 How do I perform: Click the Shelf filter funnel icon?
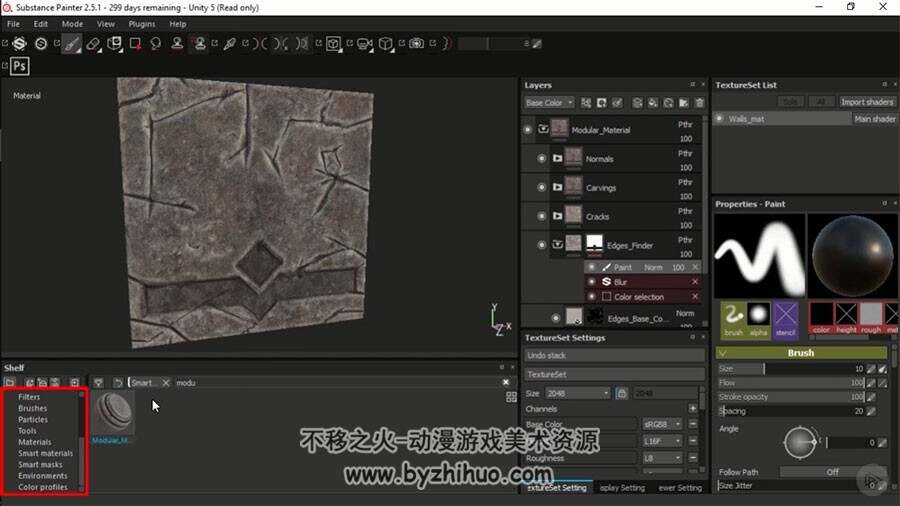point(99,383)
